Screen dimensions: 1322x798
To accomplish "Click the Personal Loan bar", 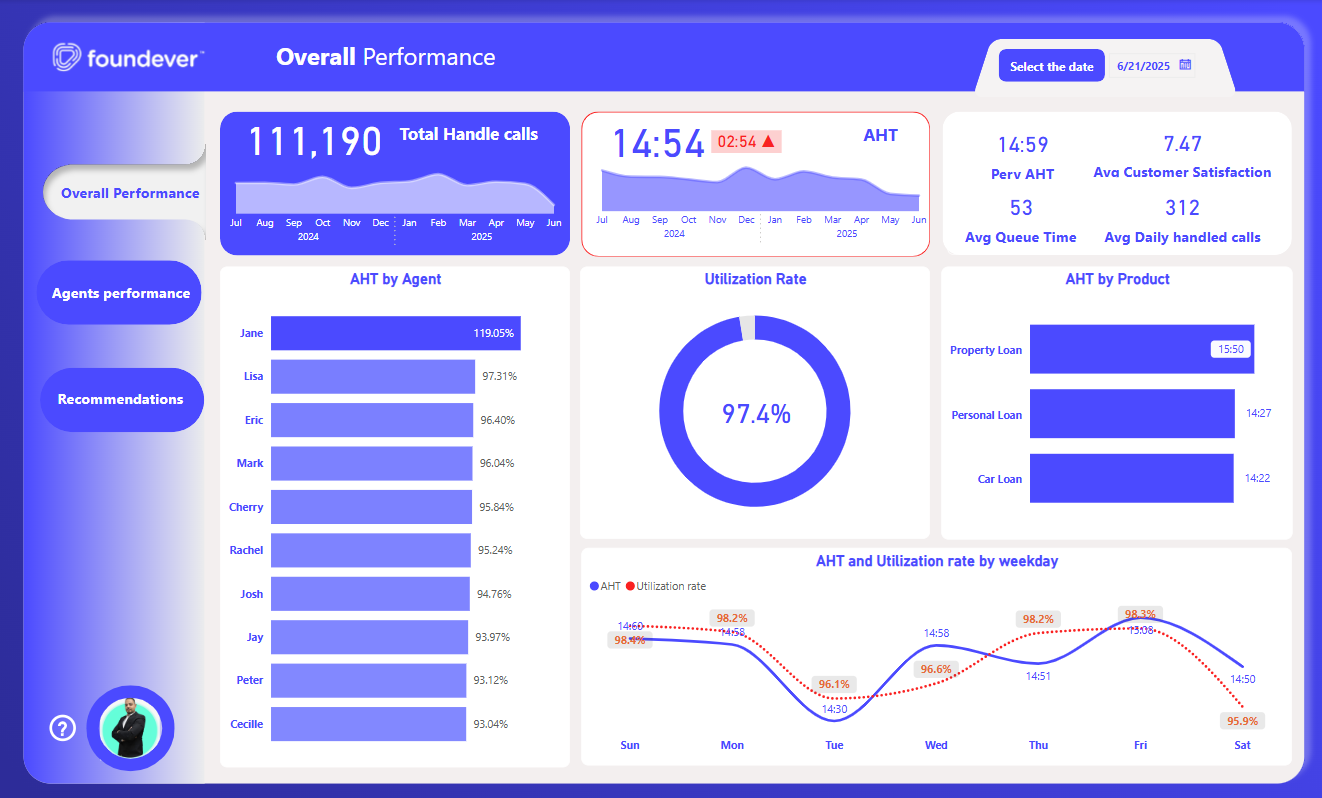I will click(1131, 414).
